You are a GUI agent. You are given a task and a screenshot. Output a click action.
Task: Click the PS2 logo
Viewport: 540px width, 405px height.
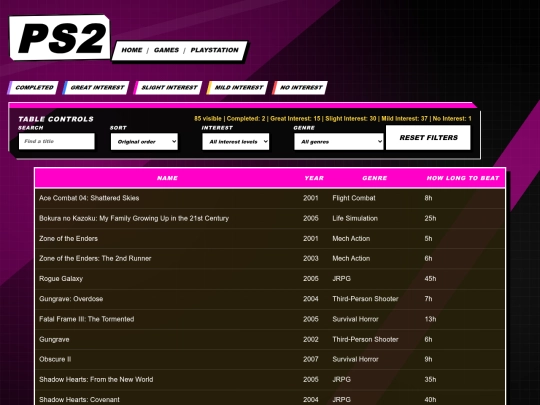[60, 38]
